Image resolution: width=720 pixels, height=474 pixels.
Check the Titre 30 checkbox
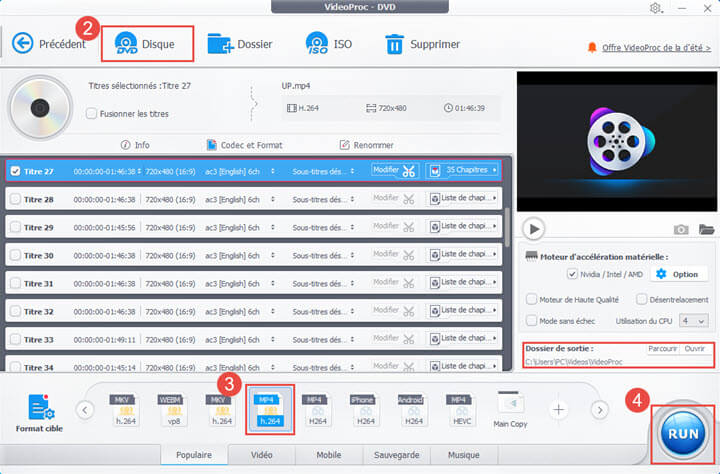click(x=16, y=255)
